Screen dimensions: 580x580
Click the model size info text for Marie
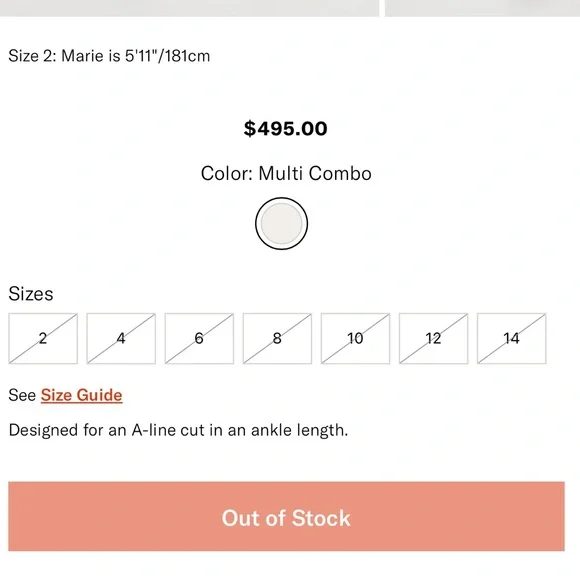click(109, 56)
